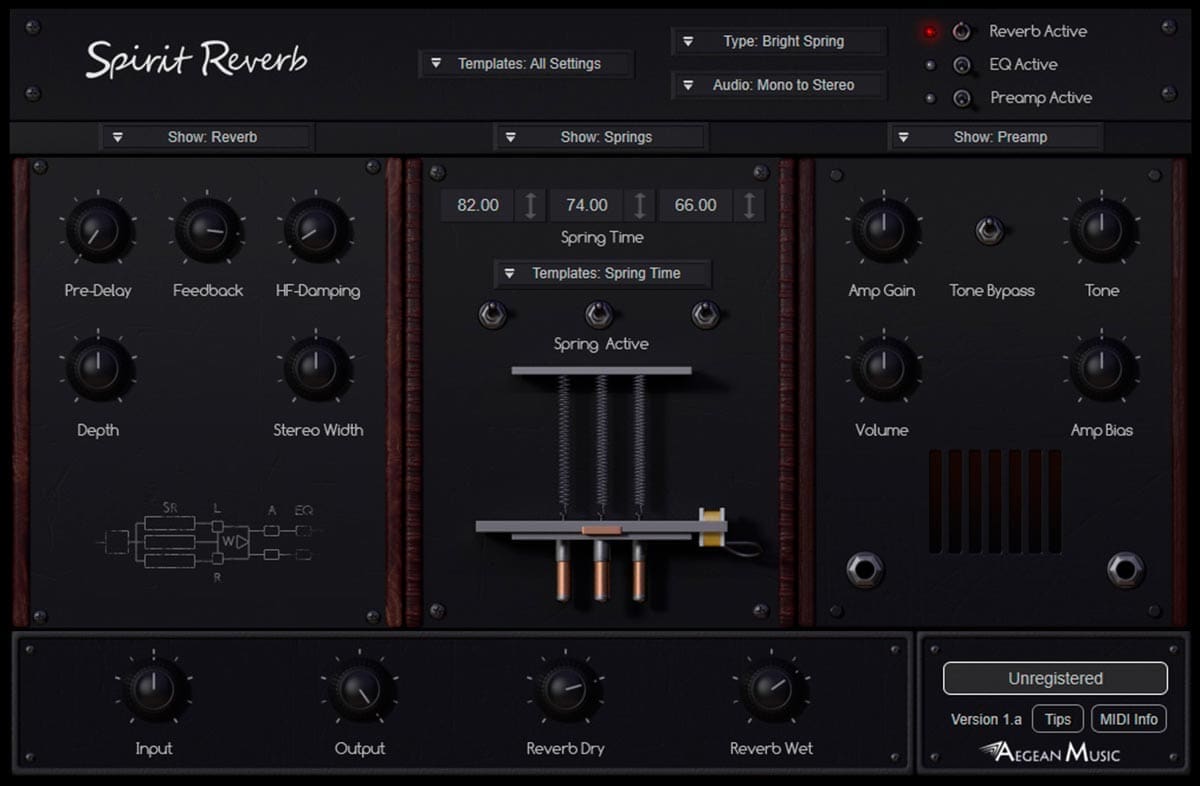Click the Stereo Width knob
The width and height of the screenshot is (1200, 786).
pyautogui.click(x=318, y=369)
